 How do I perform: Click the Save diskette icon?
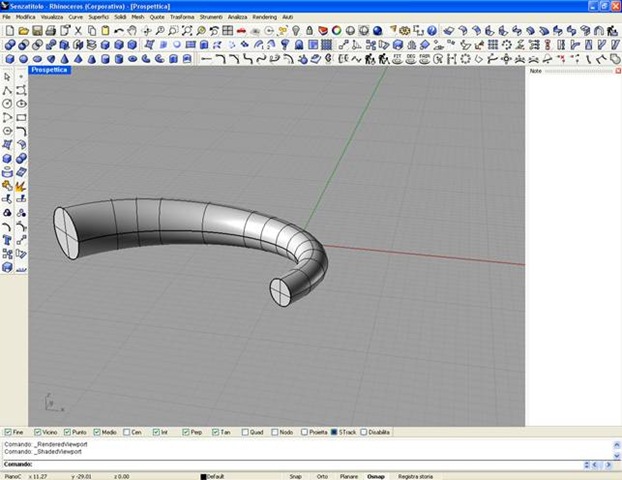37,31
